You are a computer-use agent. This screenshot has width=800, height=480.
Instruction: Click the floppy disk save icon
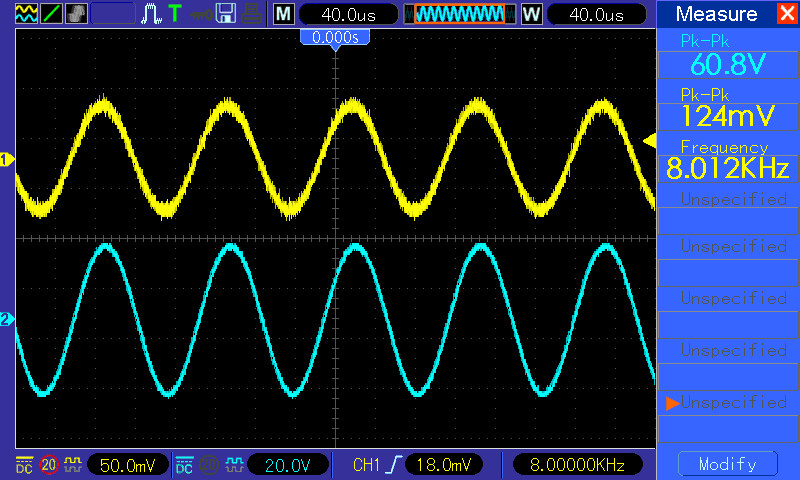tap(227, 14)
